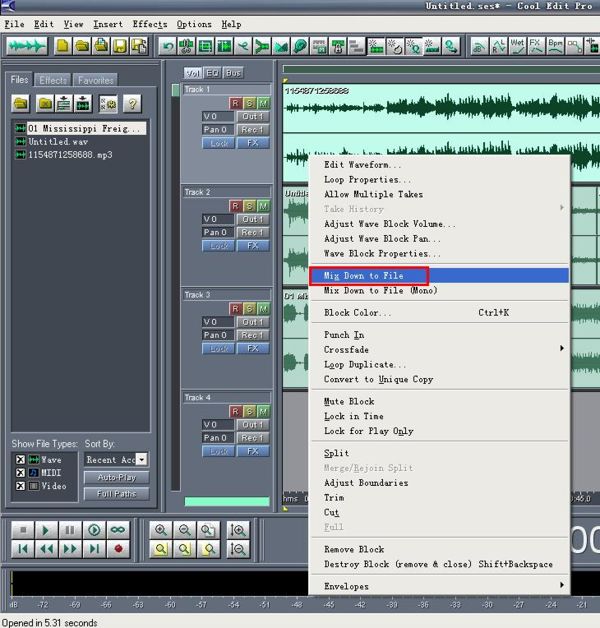The height and width of the screenshot is (628, 600).
Task: Click the green horizontal bar below track controls
Action: click(x=227, y=501)
